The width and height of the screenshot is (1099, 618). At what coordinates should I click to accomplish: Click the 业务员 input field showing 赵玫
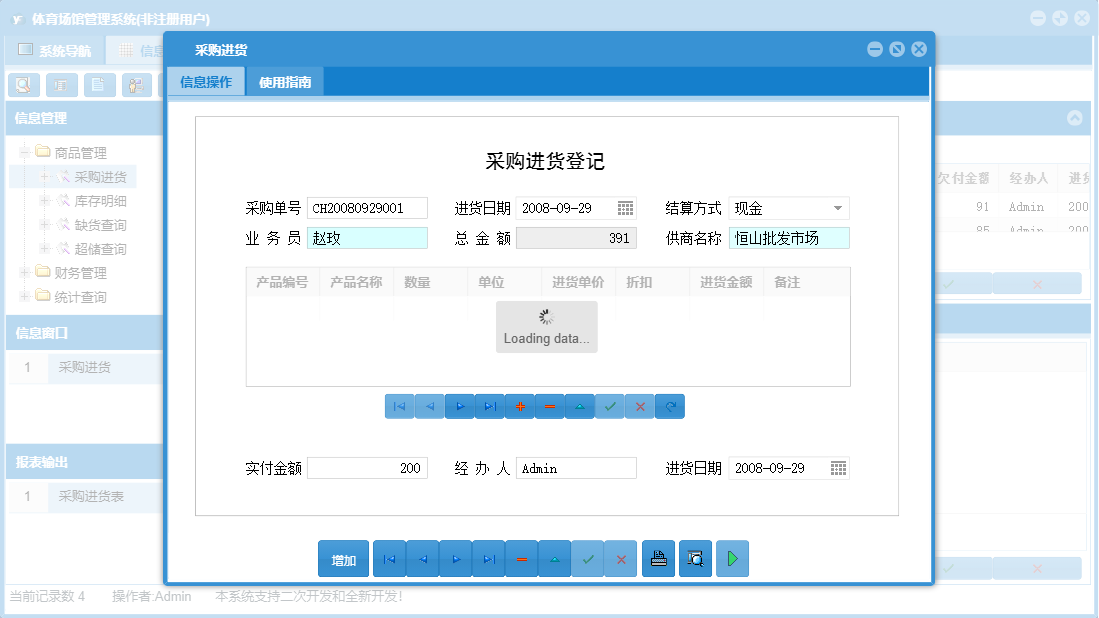click(368, 238)
